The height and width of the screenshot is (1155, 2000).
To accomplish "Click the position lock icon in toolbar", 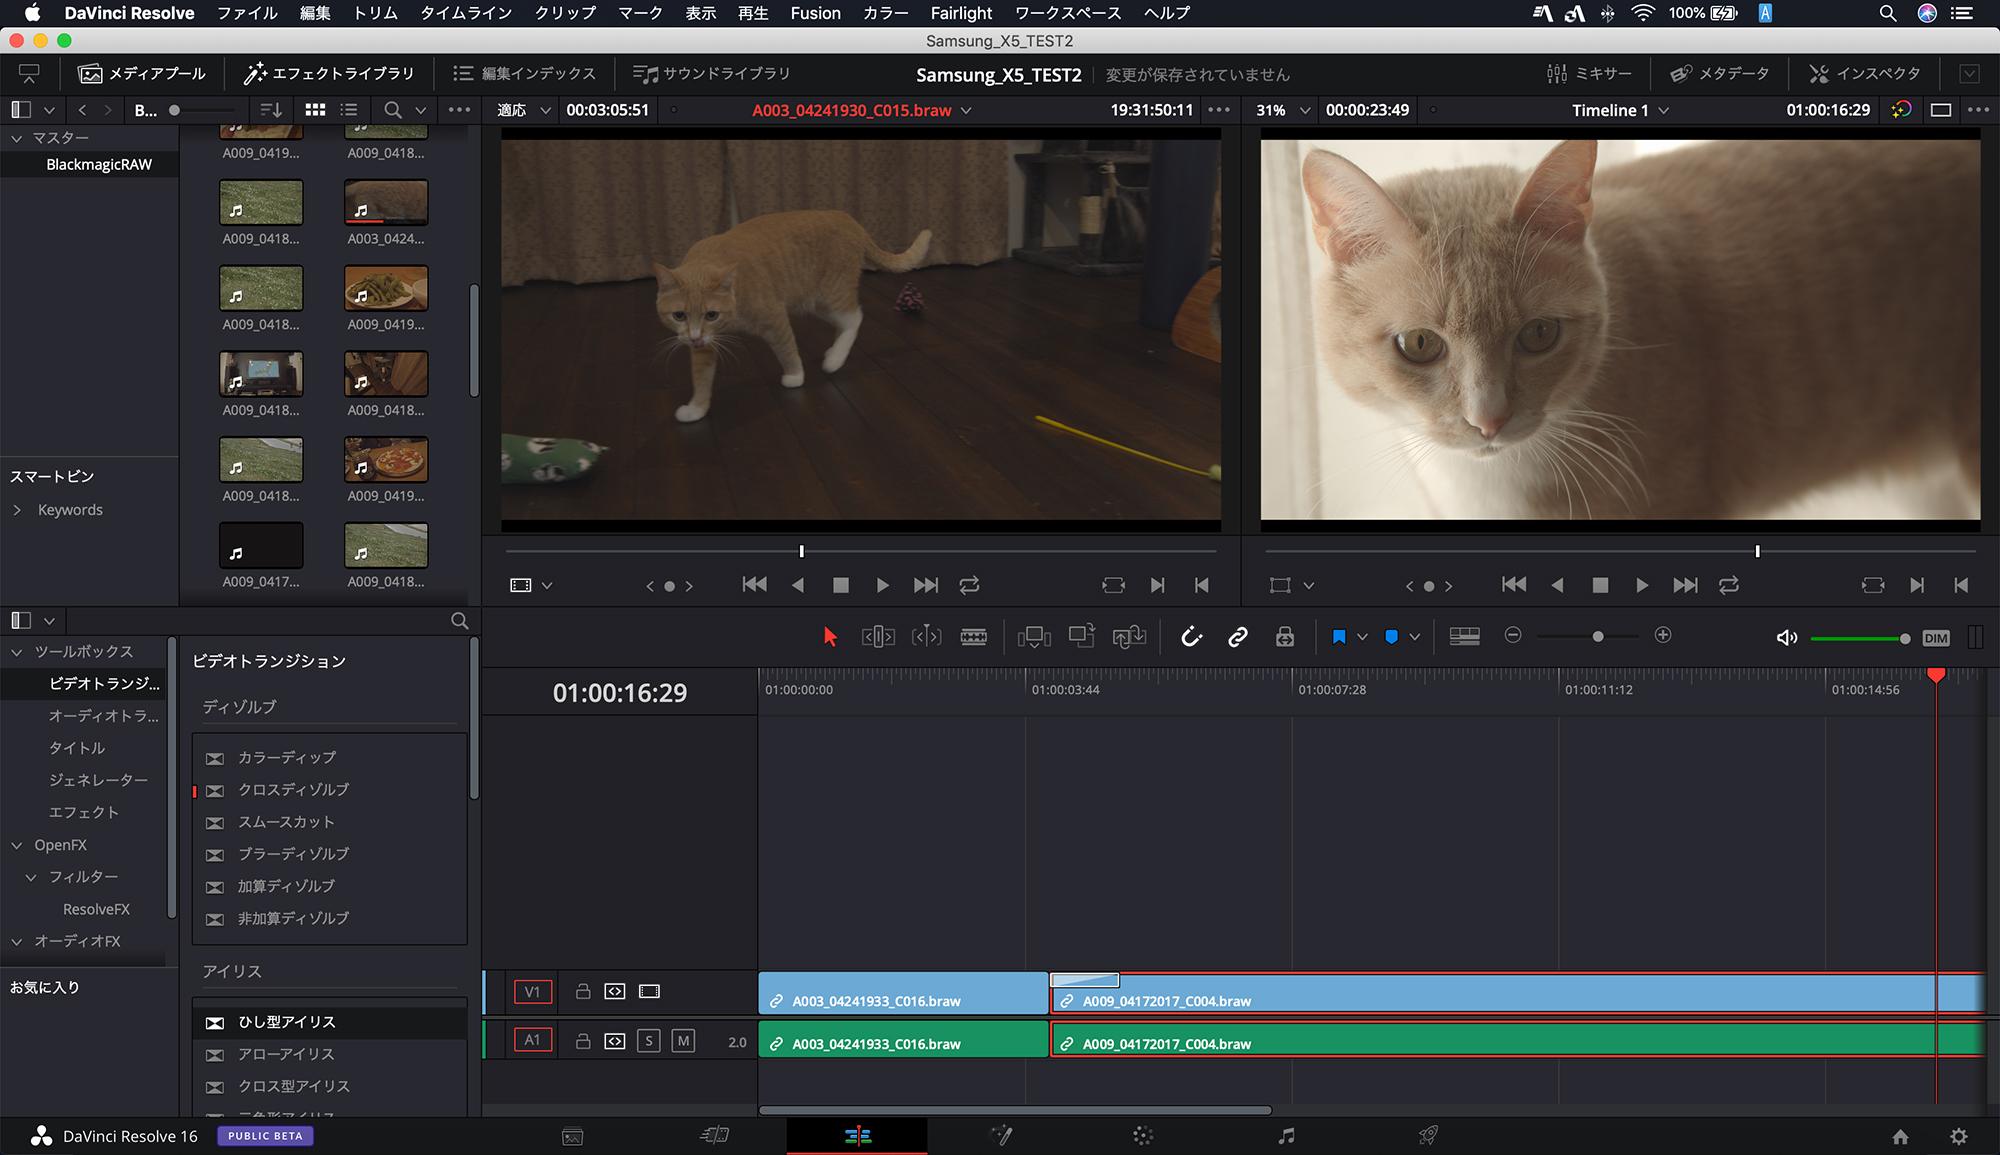I will tap(1285, 637).
